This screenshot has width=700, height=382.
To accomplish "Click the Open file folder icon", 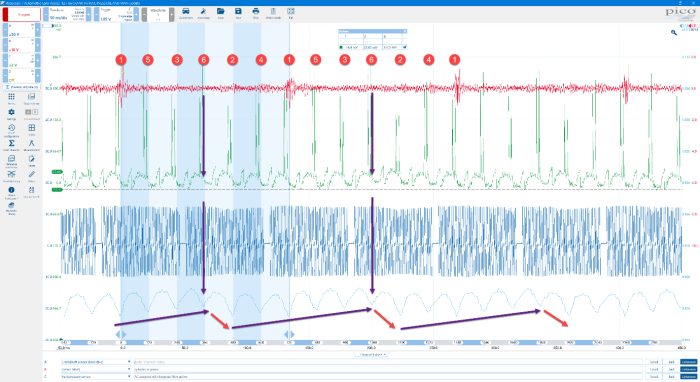I will coord(221,13).
